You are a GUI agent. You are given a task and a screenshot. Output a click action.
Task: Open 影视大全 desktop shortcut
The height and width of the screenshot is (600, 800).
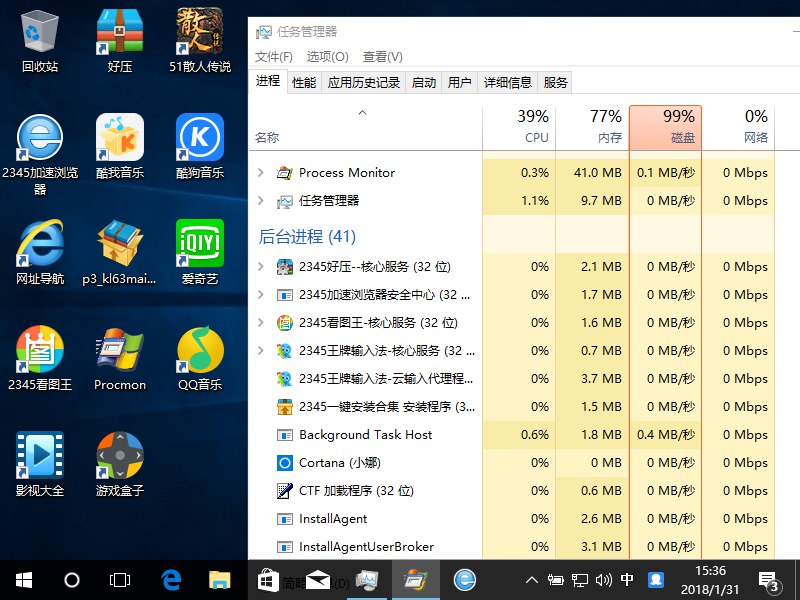pos(40,464)
